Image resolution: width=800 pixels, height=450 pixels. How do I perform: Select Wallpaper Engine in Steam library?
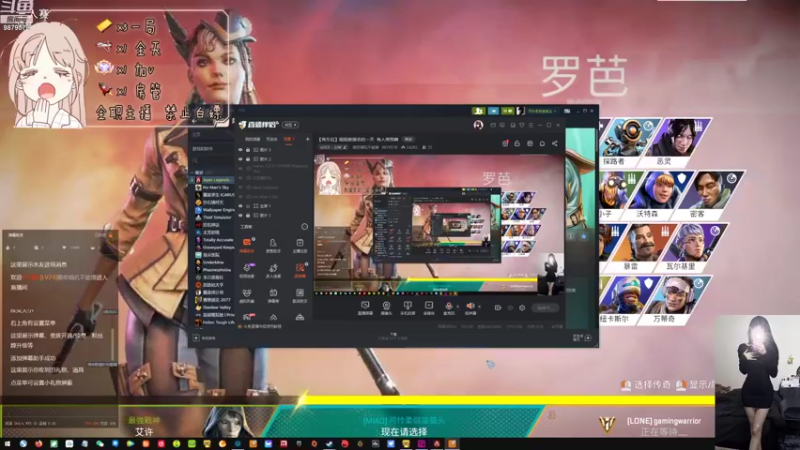tap(215, 210)
